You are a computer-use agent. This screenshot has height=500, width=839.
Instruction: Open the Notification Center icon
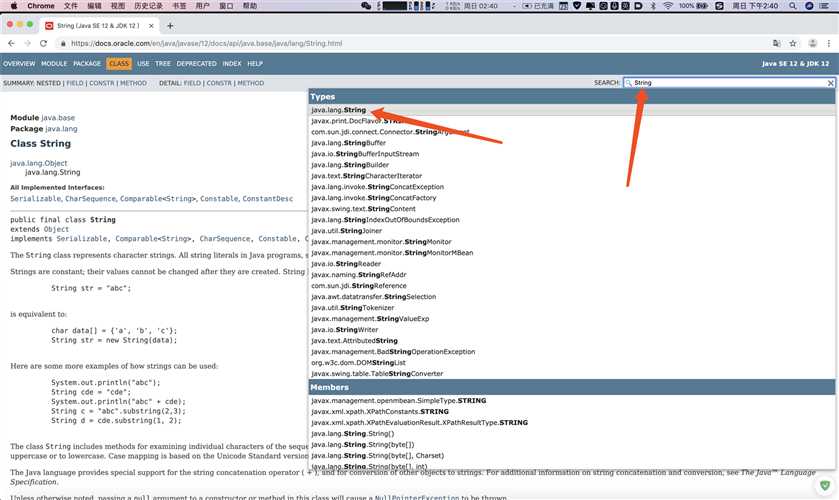click(x=825, y=6)
